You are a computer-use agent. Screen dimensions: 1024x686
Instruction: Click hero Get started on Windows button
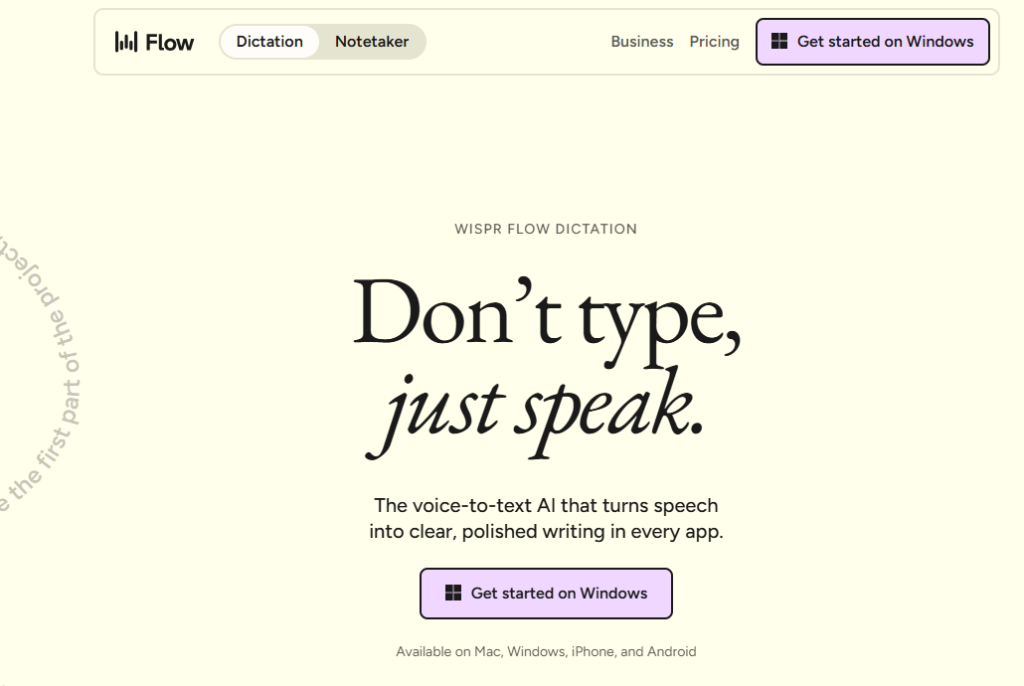546,593
